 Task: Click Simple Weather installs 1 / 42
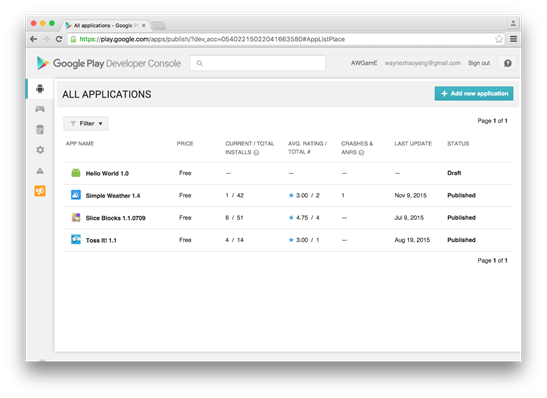click(234, 195)
